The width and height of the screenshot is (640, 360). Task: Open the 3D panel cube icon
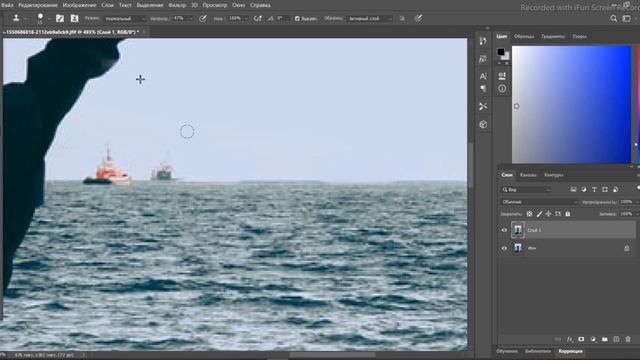pyautogui.click(x=483, y=124)
